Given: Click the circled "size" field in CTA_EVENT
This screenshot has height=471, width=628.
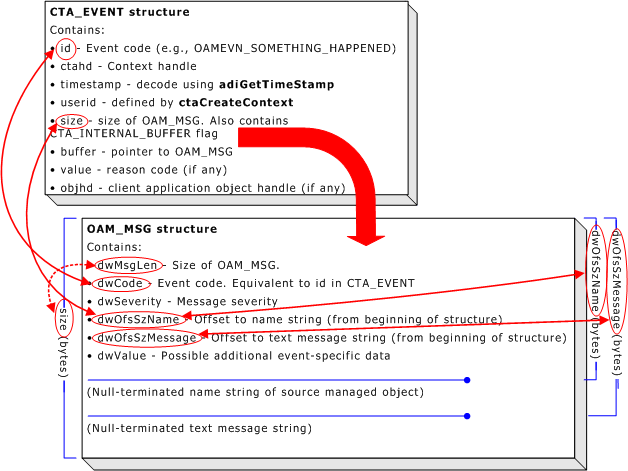Looking at the screenshot, I should (70, 121).
